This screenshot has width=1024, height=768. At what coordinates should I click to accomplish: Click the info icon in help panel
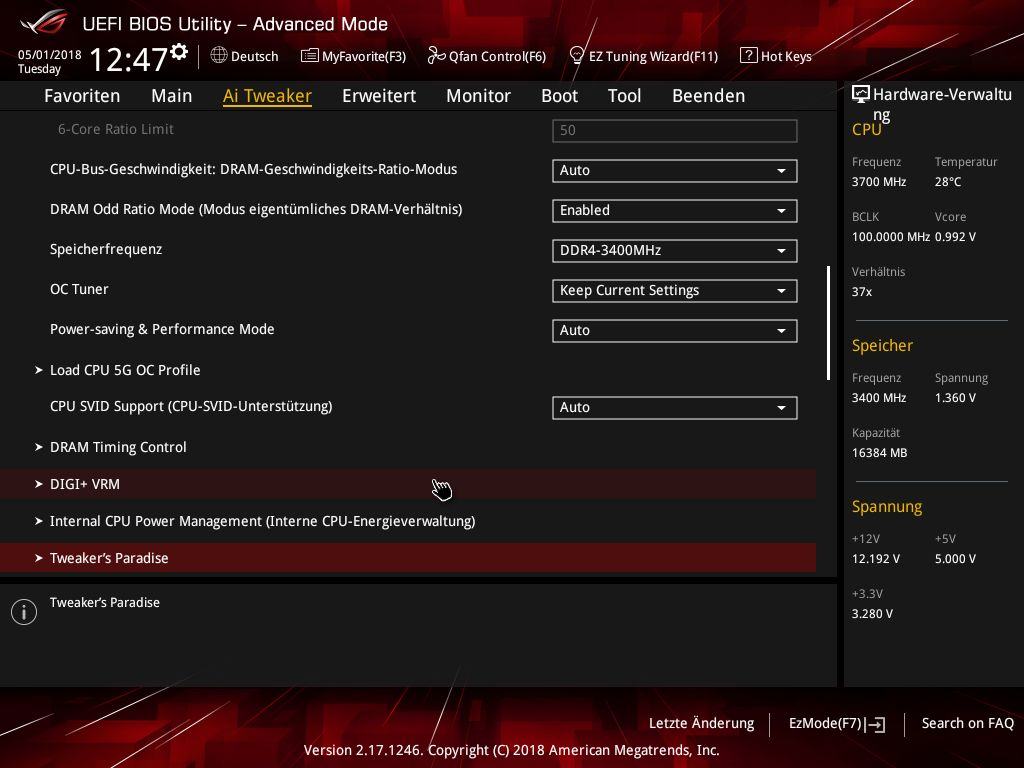(x=24, y=612)
